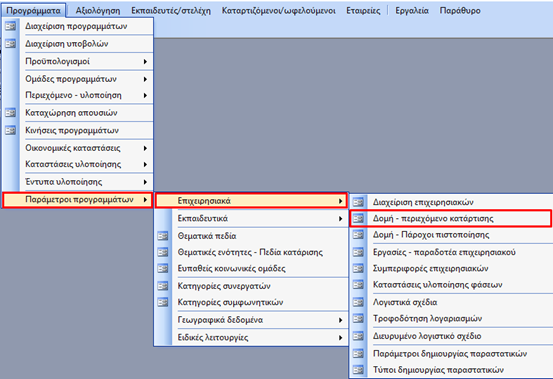Open Συμπεριφορές επιχειρησιακών entry
This screenshot has width=553, height=379.
point(451,268)
